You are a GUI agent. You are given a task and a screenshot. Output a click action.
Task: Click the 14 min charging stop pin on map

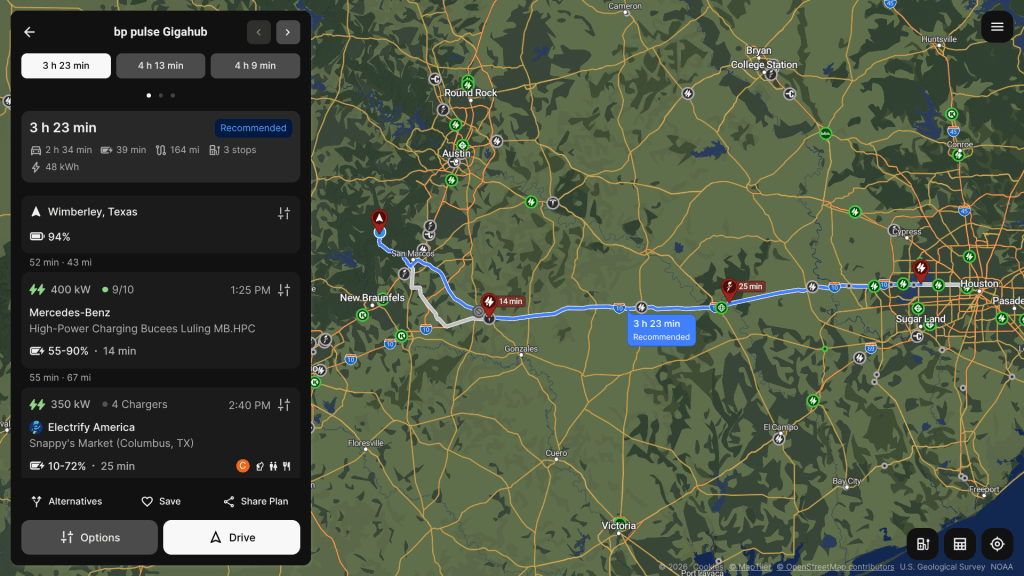[x=489, y=302]
